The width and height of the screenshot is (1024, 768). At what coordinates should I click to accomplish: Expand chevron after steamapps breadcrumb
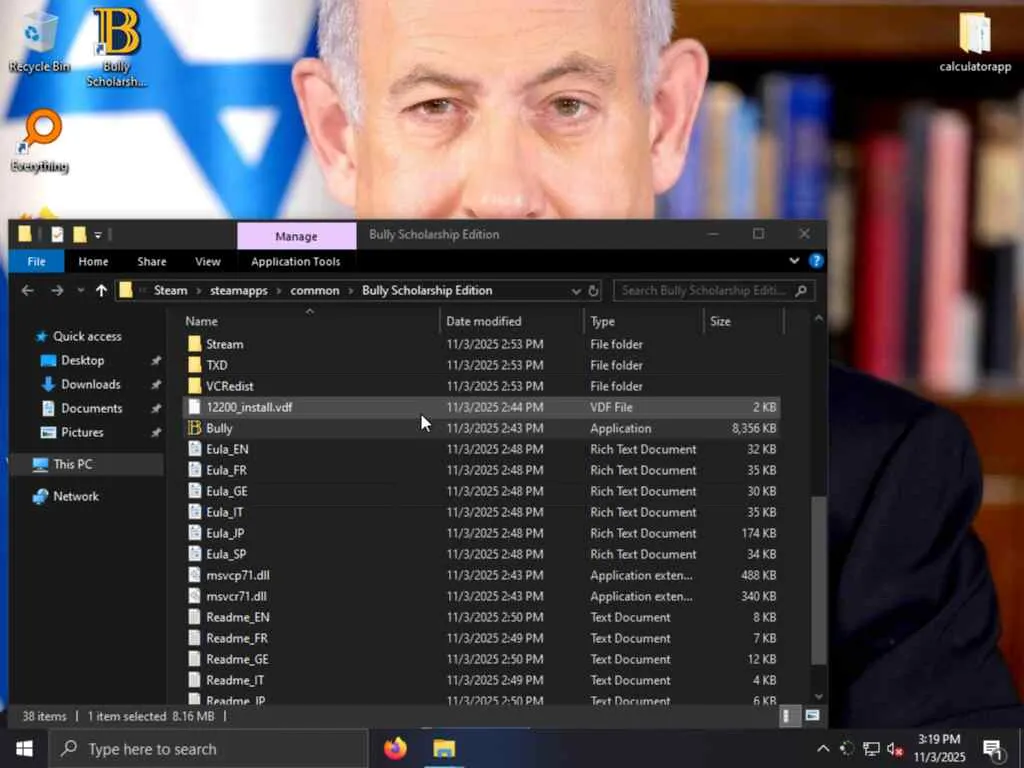[x=279, y=291]
